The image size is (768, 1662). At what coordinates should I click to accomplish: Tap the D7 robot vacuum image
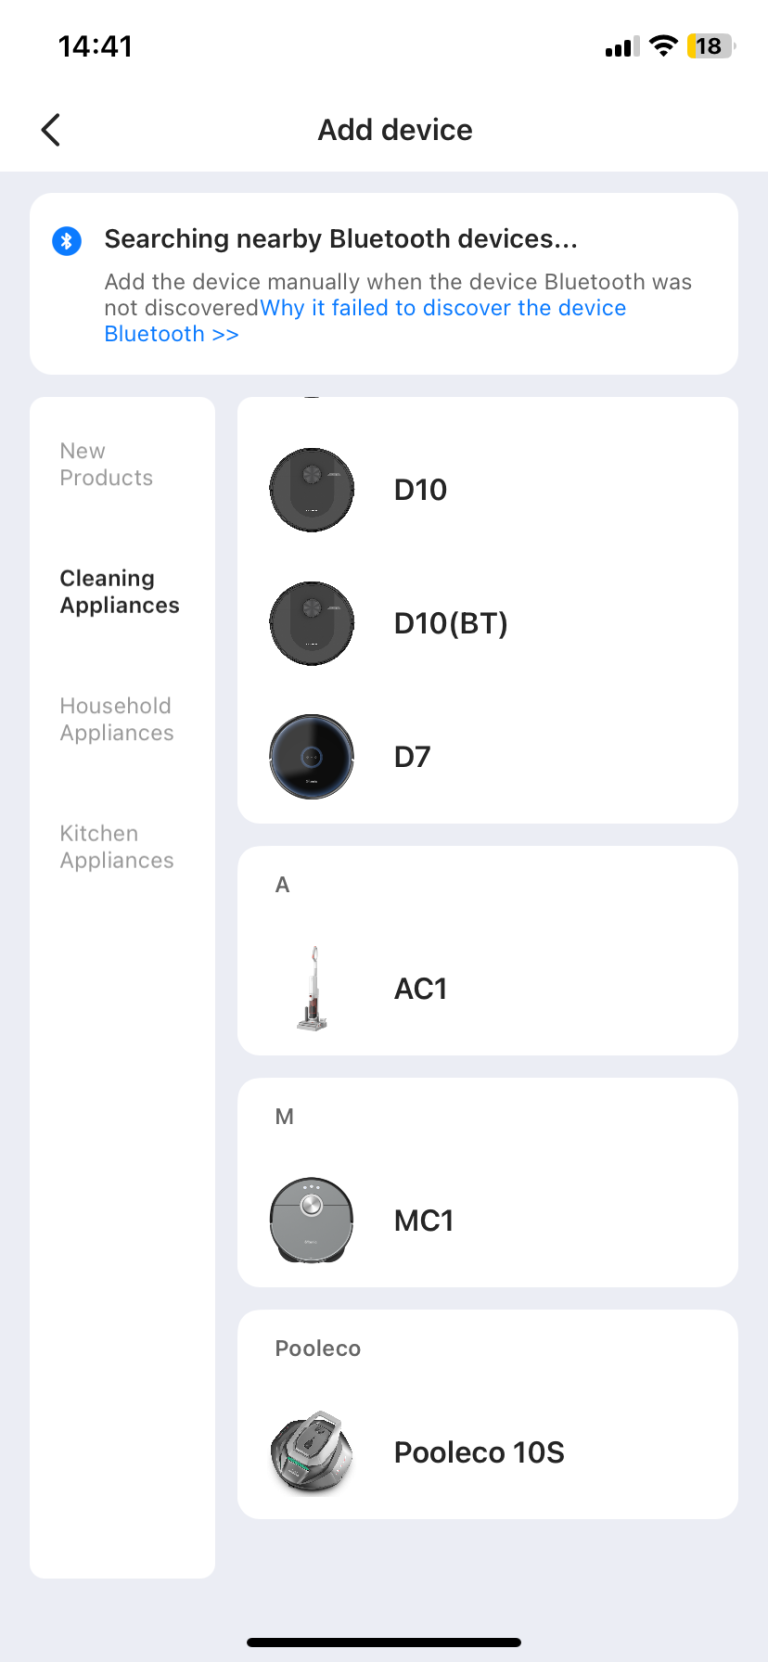[312, 757]
